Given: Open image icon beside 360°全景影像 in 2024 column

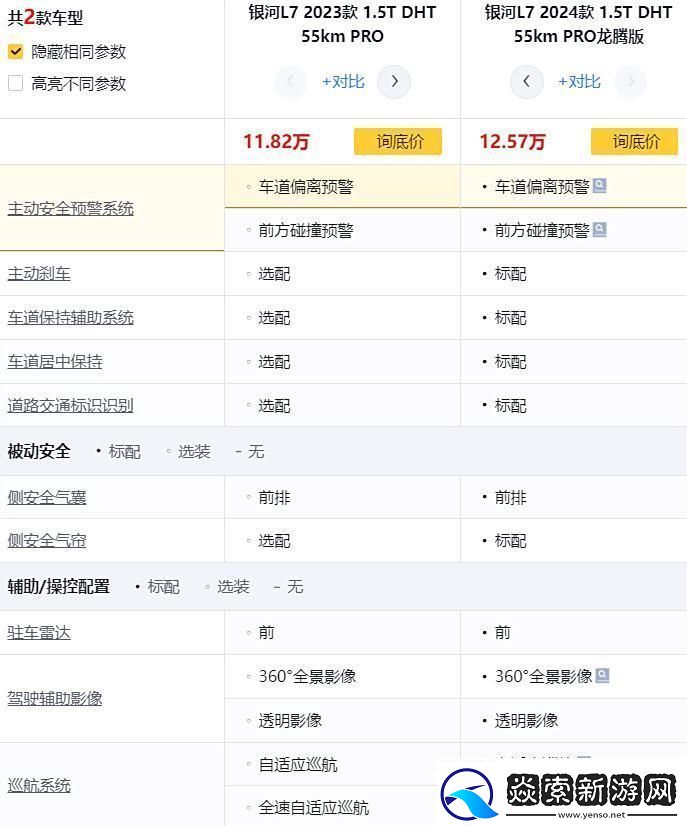Looking at the screenshot, I should (602, 676).
